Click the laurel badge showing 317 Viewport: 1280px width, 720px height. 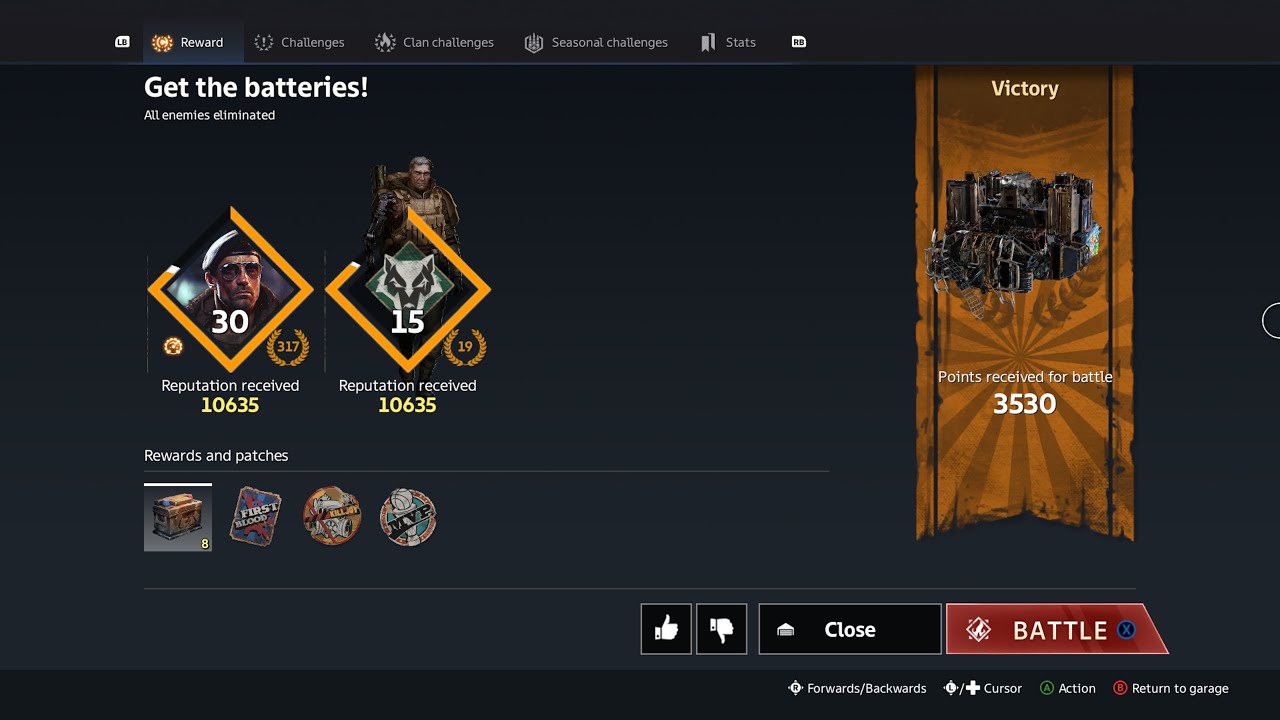(288, 347)
